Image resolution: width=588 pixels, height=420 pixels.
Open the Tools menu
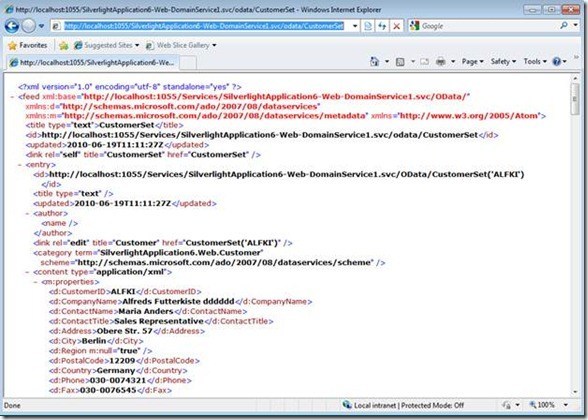(x=535, y=62)
